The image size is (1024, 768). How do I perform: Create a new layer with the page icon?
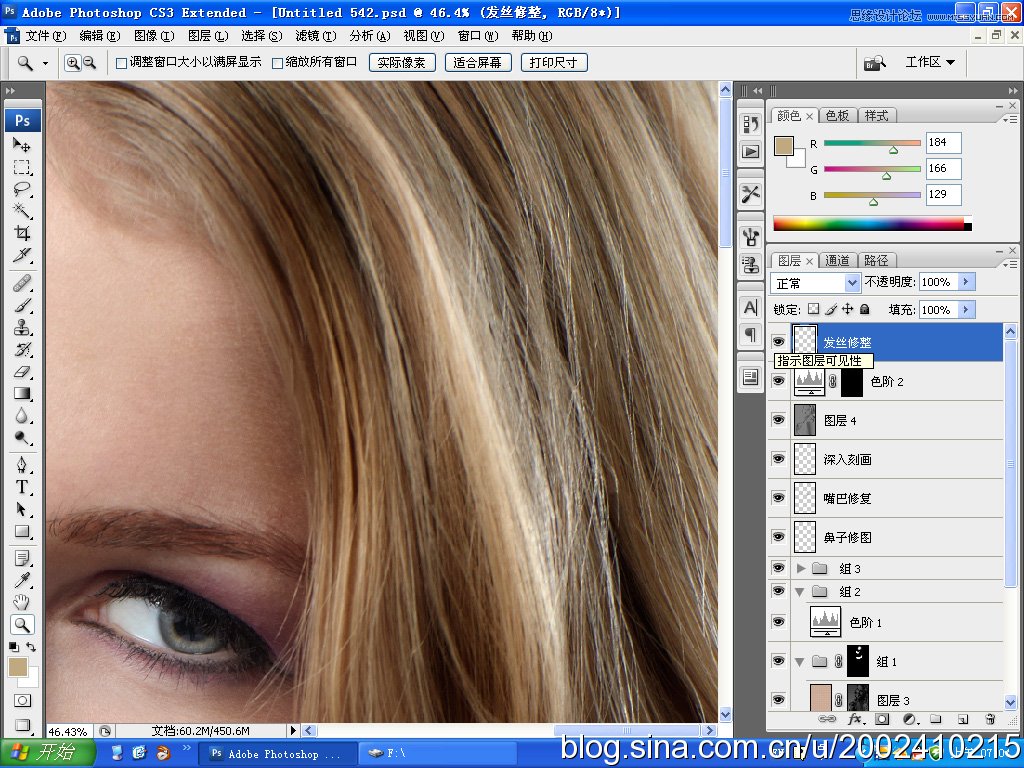[x=963, y=719]
